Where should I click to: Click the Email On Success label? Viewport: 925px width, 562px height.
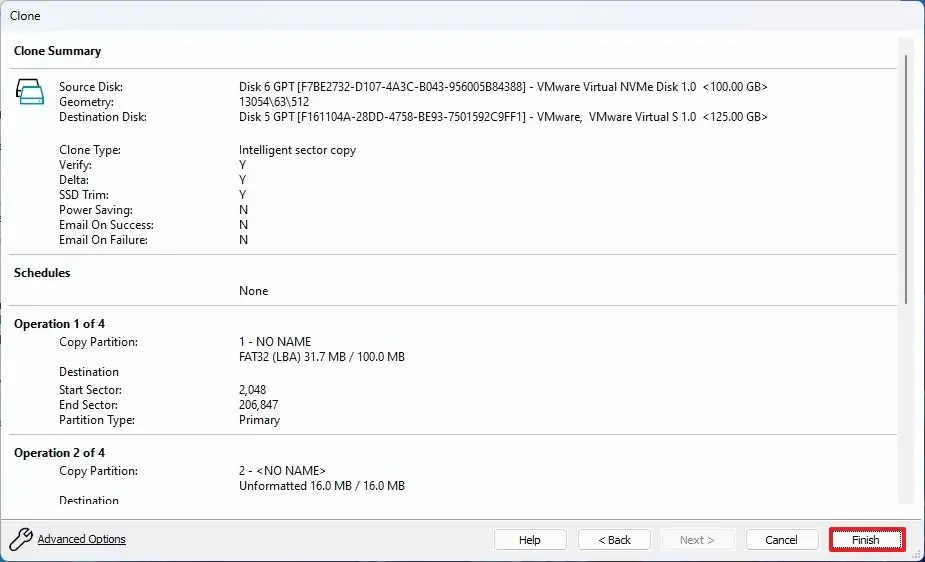(x=106, y=225)
